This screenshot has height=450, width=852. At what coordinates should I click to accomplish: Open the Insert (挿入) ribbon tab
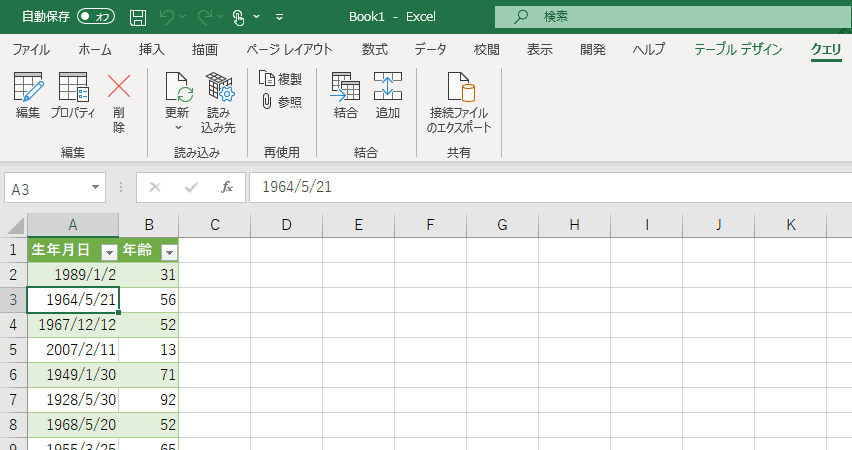click(x=152, y=49)
